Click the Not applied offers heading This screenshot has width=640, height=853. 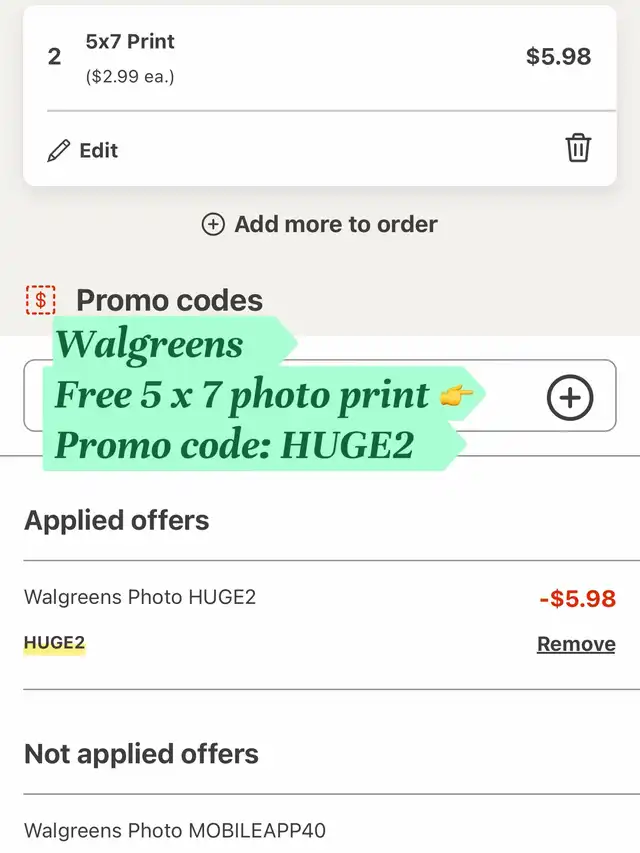click(141, 754)
